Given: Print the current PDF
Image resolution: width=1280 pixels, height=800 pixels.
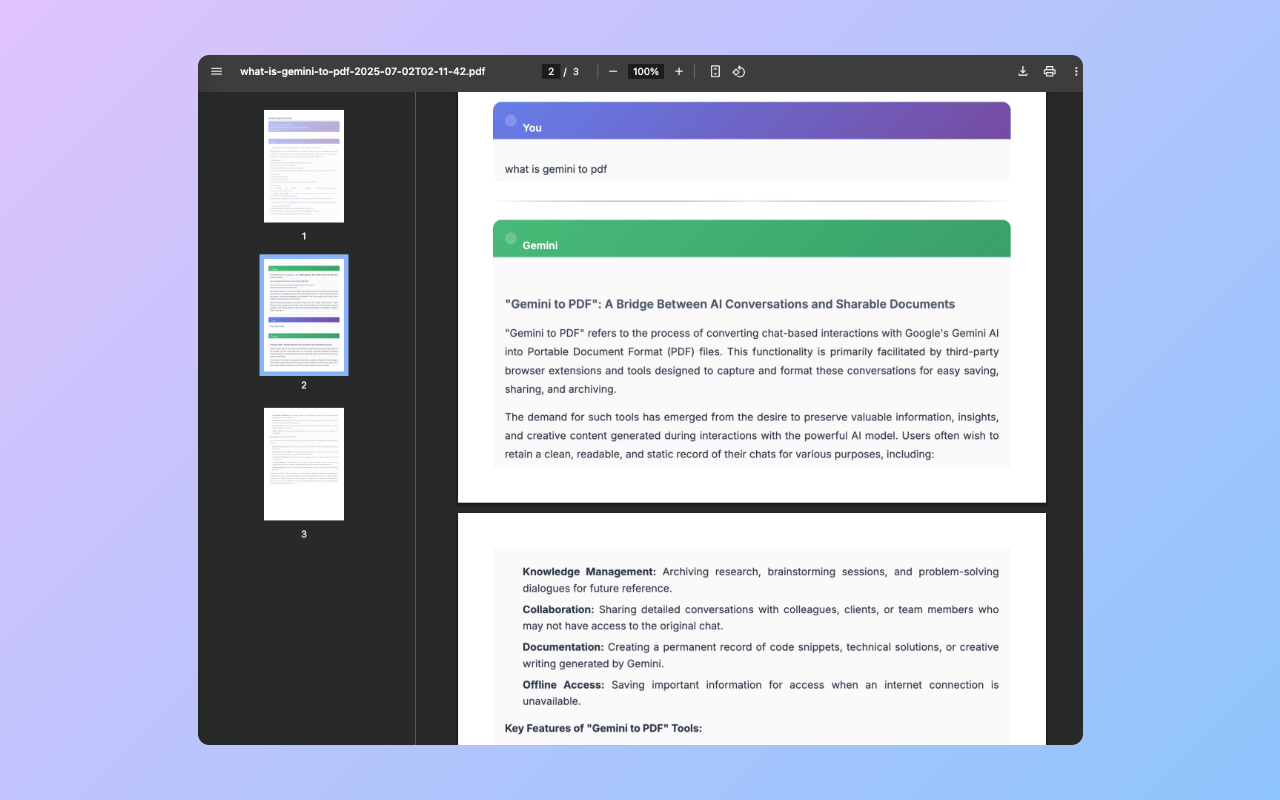Looking at the screenshot, I should click(1049, 71).
